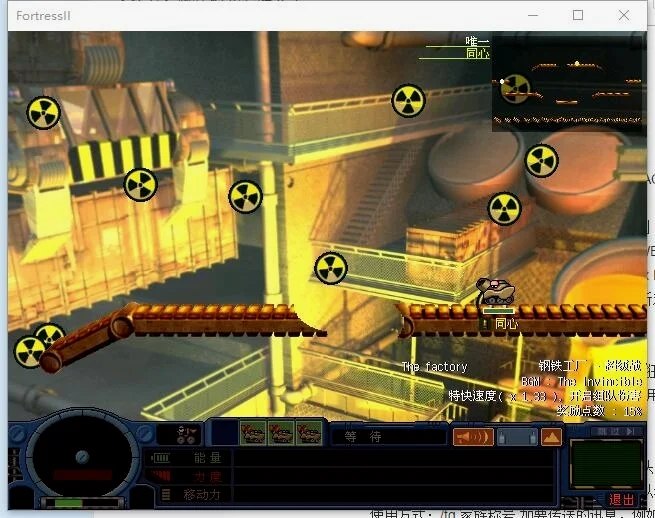Select the first tank icon in the HUD
Viewport: 655px width, 518px height.
click(253, 433)
